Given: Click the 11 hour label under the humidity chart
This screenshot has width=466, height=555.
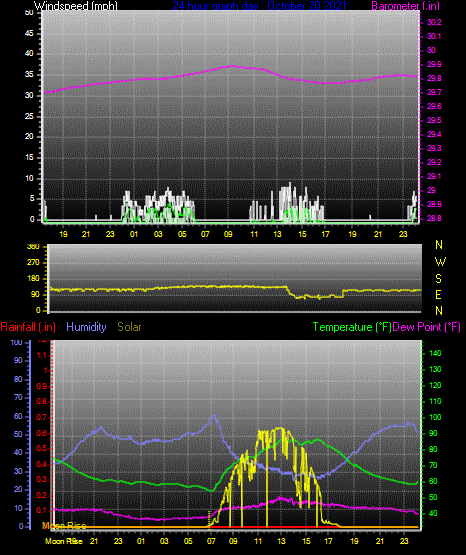Looking at the screenshot, I should [258, 541].
